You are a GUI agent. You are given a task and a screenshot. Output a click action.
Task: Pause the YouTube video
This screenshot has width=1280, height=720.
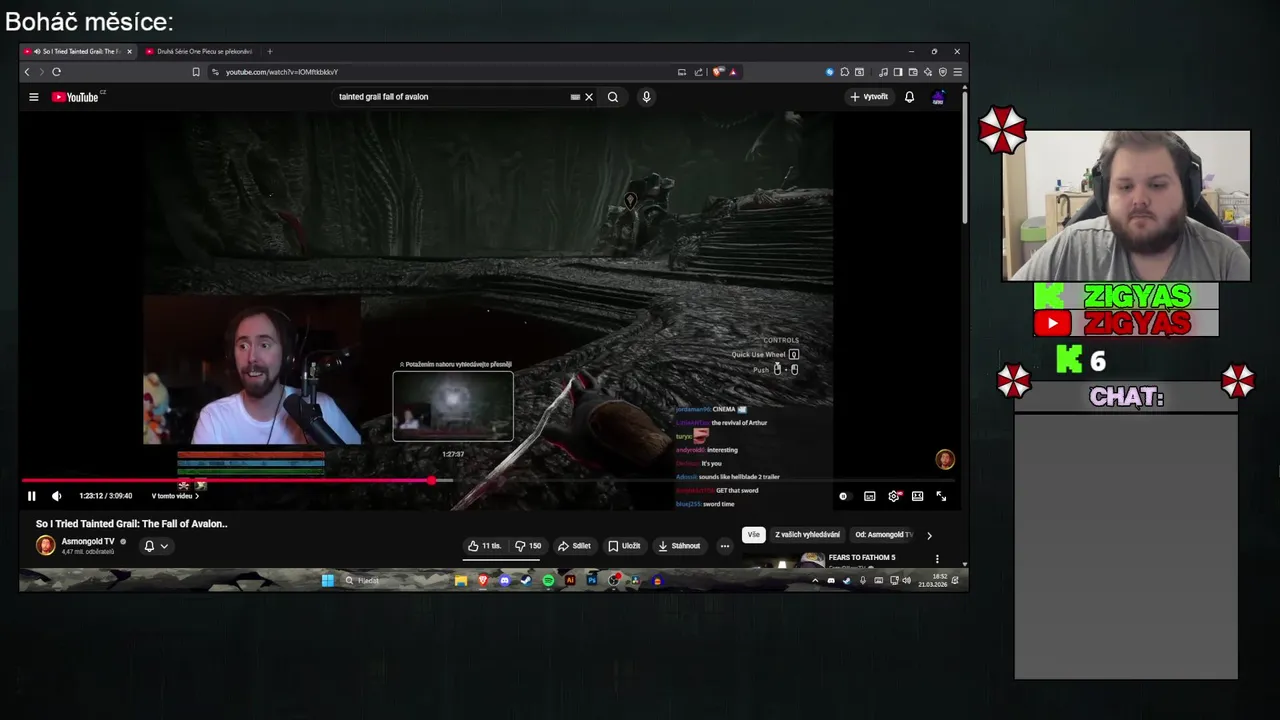click(31, 496)
